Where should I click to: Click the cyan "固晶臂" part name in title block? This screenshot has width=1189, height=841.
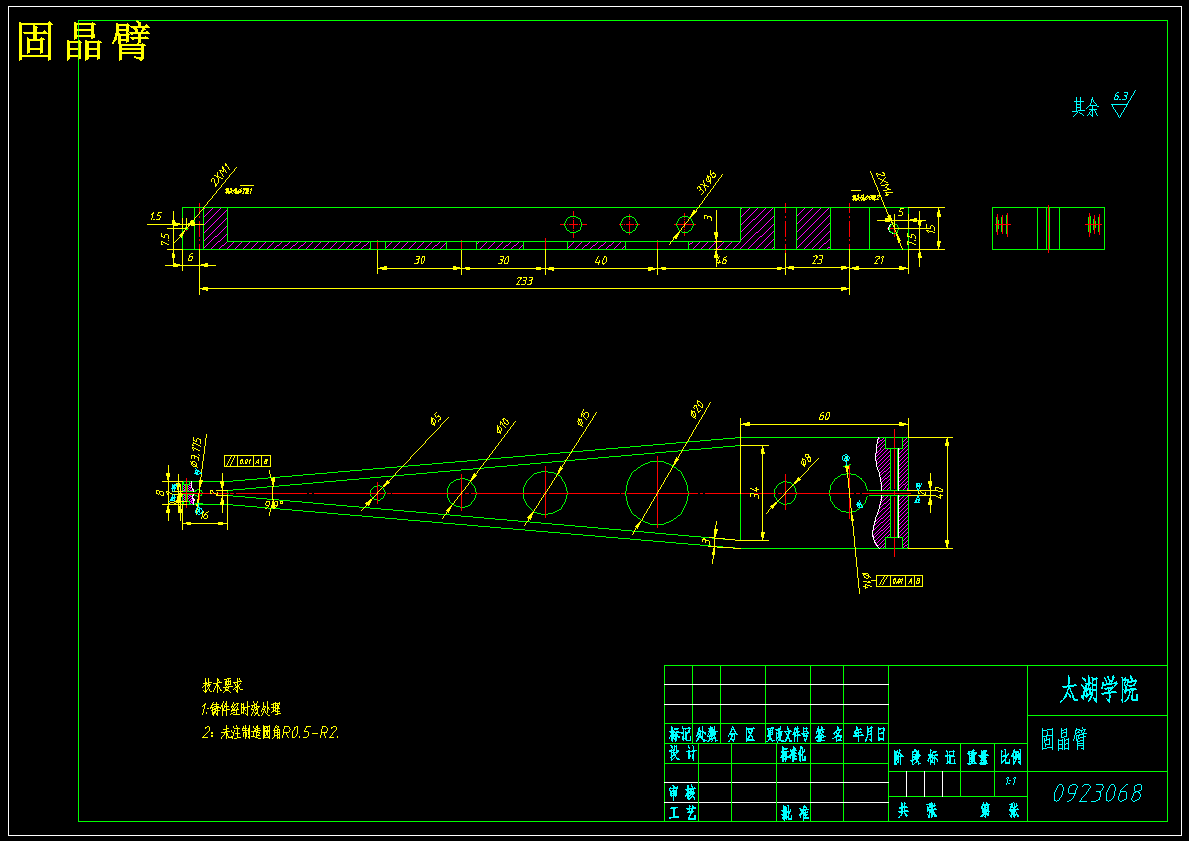1064,740
